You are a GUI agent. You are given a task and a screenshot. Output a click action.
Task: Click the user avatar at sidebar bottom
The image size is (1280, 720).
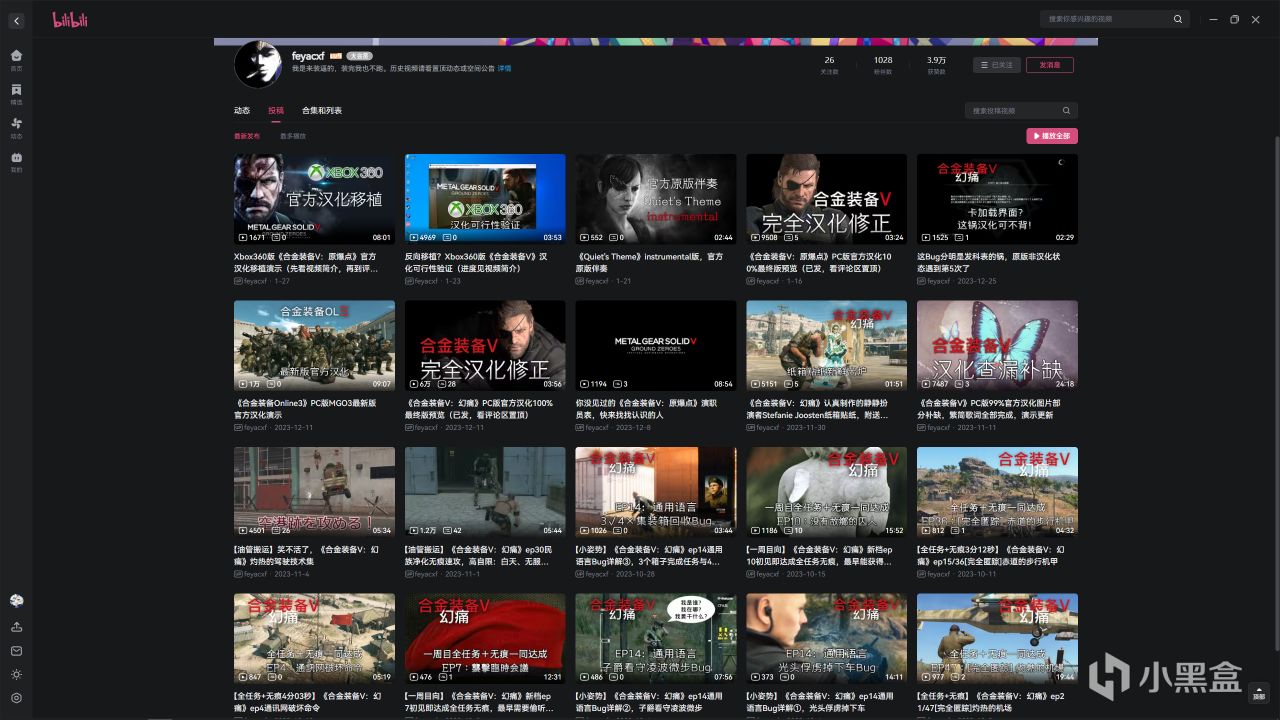16,600
